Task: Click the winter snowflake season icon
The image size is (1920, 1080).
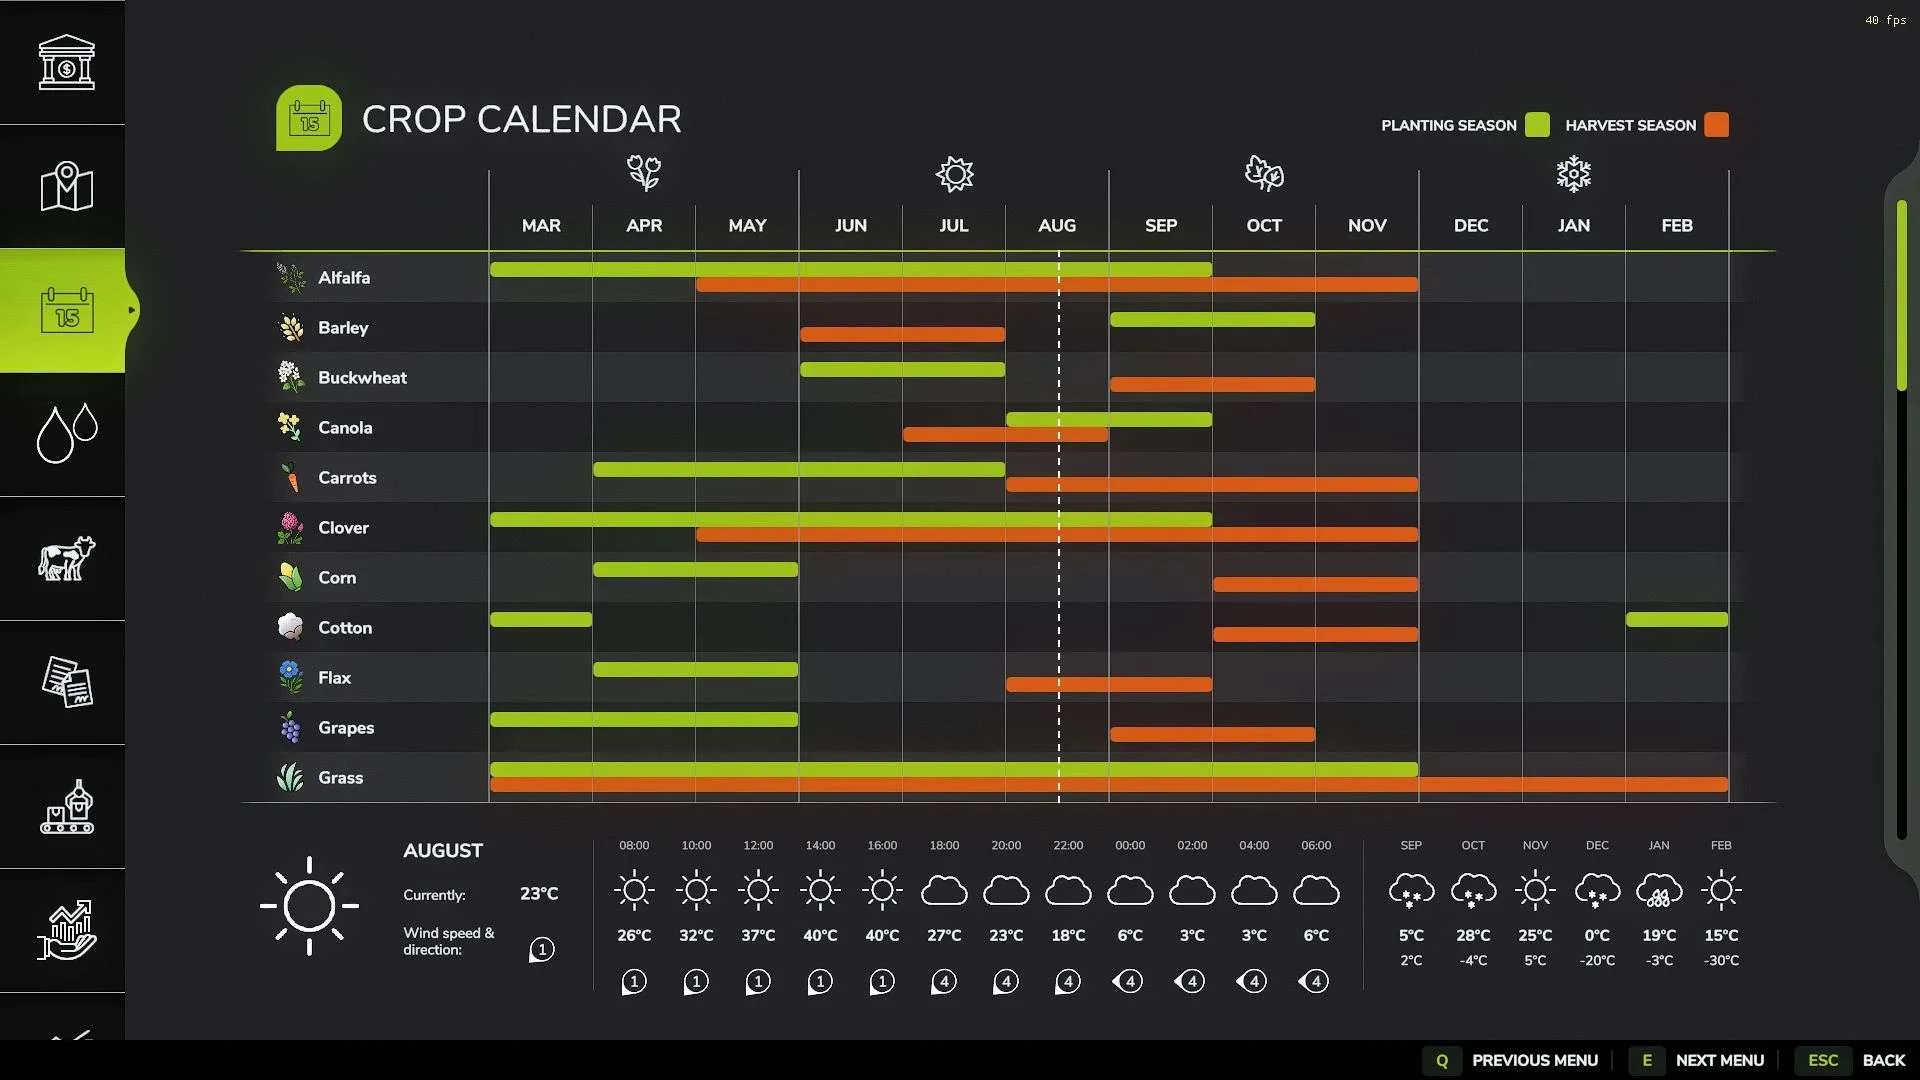Action: coord(1574,174)
